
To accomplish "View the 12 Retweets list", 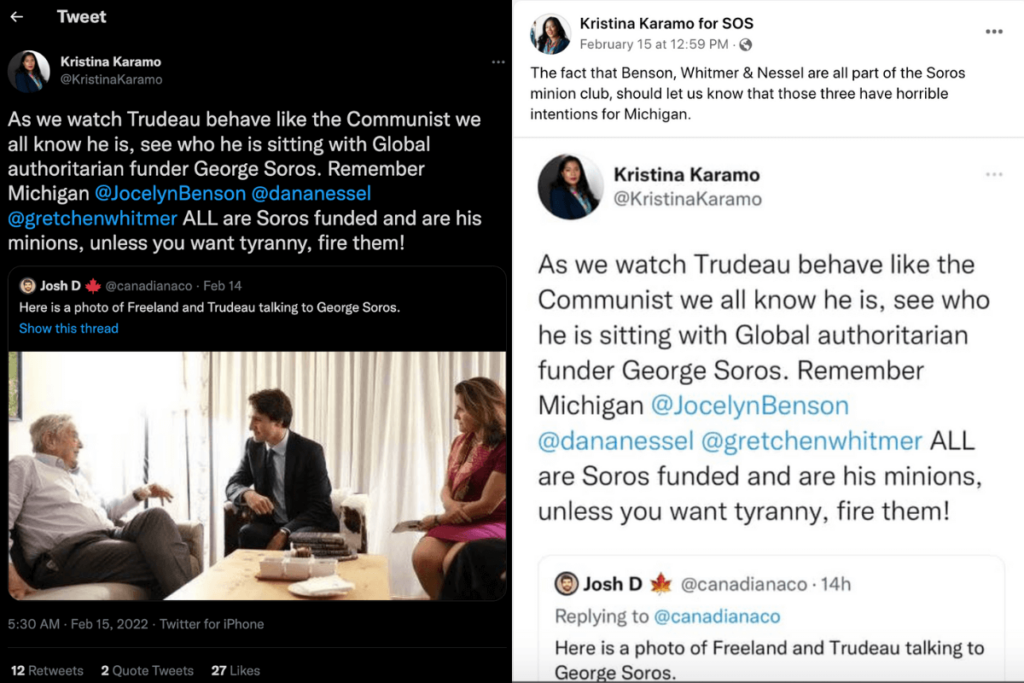I will (x=47, y=670).
